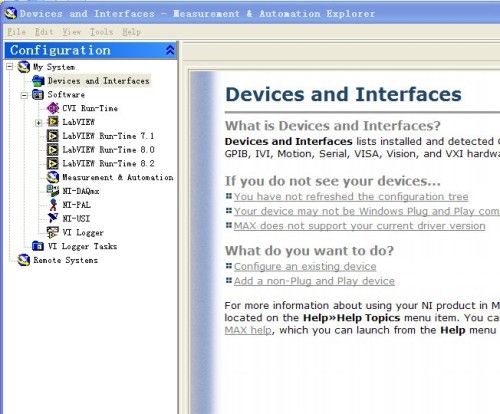Click the NI-PAL icon

[53, 205]
